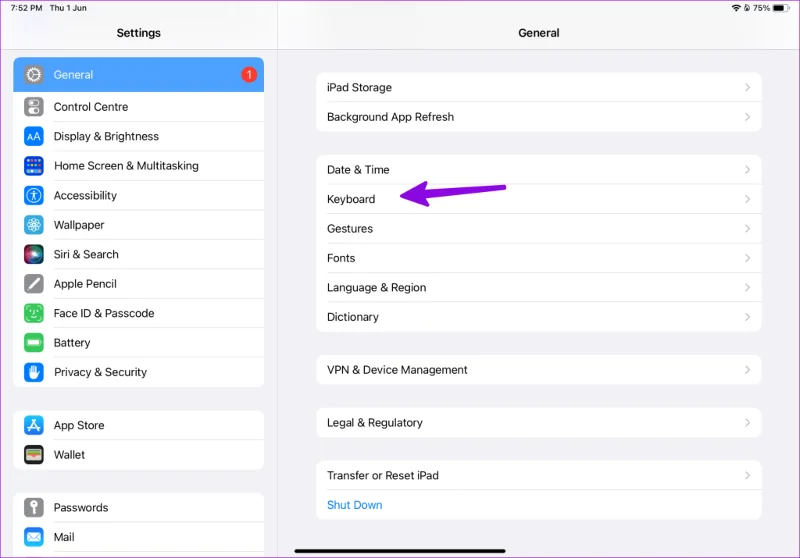Open Wallpaper settings
800x558 pixels.
click(x=139, y=225)
